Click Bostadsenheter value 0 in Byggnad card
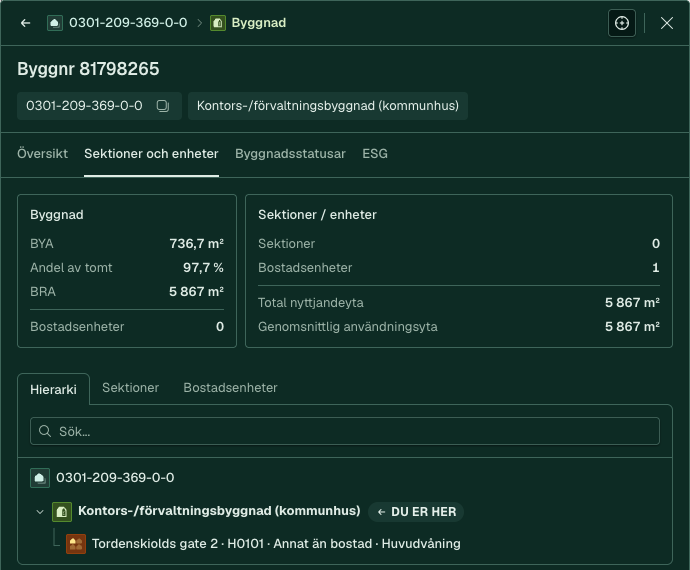The height and width of the screenshot is (570, 690). tap(220, 327)
